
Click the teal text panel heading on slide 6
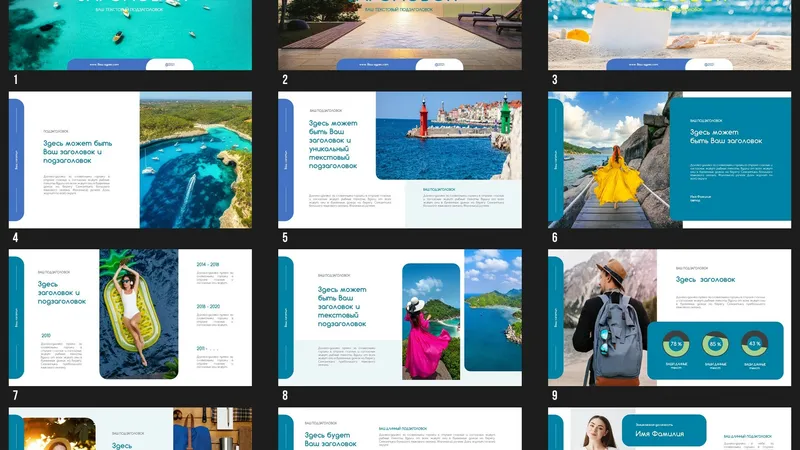[726, 136]
